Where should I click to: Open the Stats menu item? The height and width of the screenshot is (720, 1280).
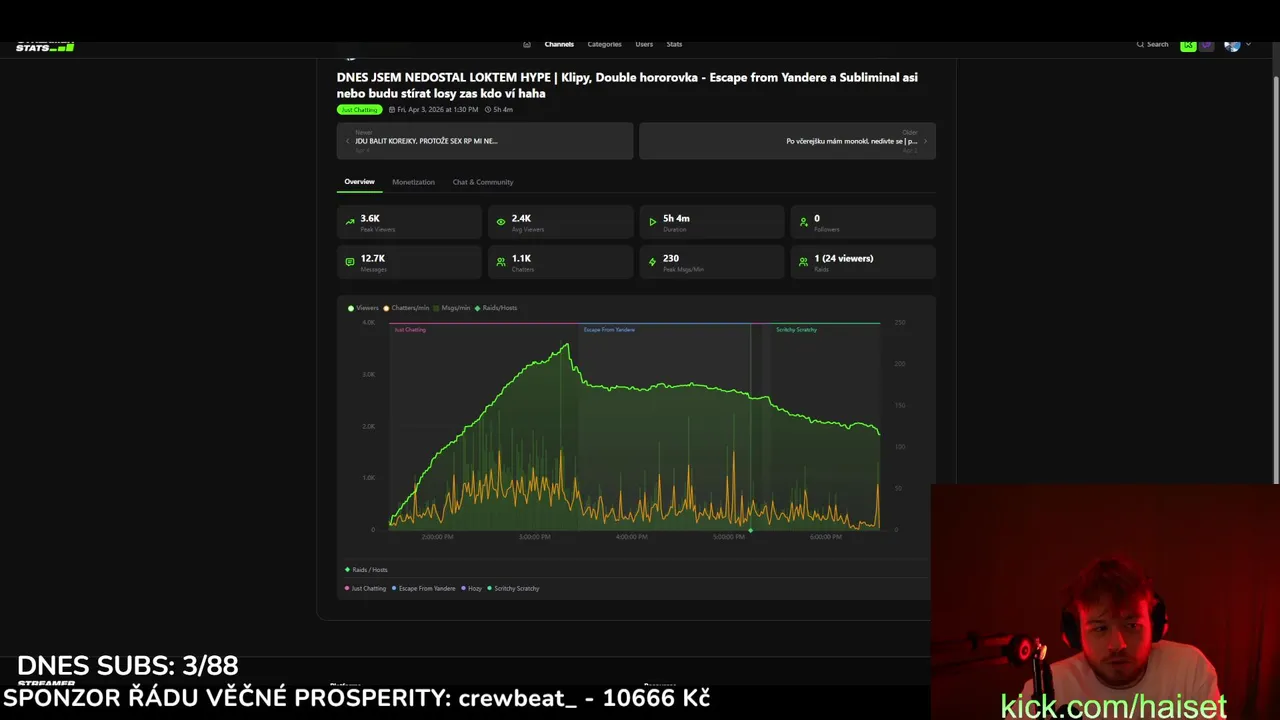click(674, 44)
